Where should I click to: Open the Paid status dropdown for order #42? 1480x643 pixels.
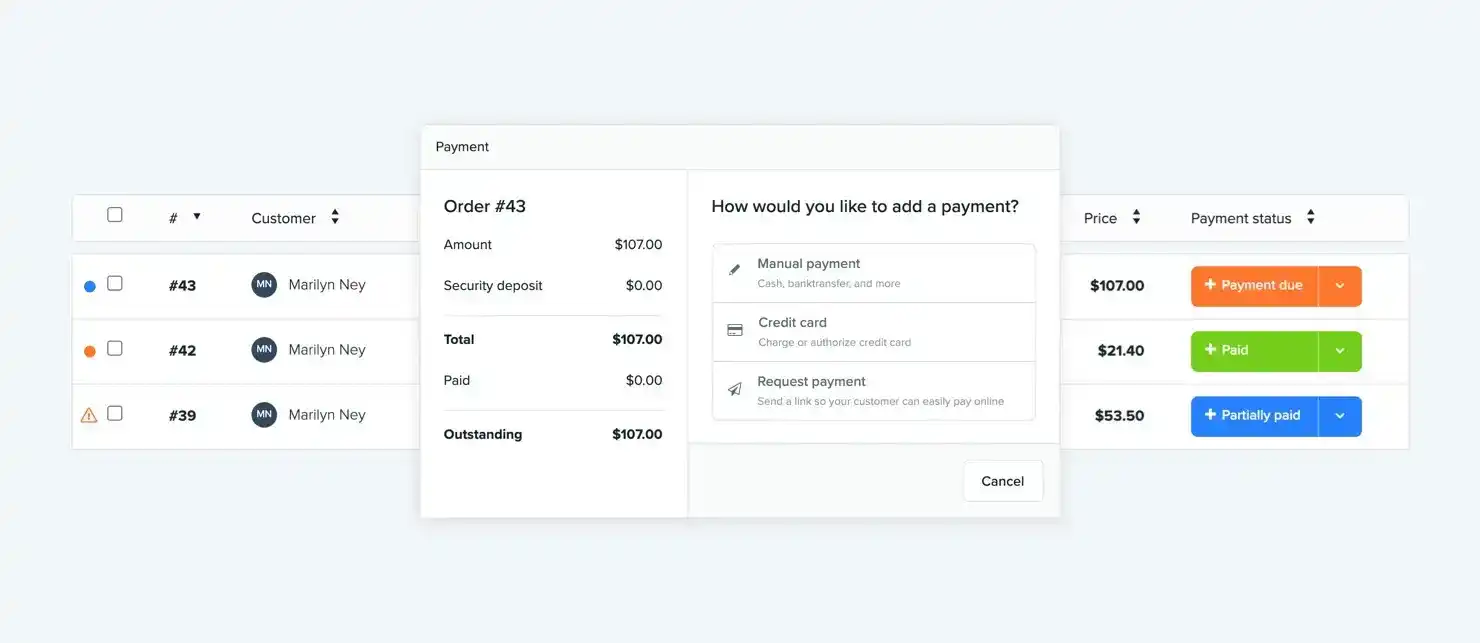click(x=1340, y=351)
